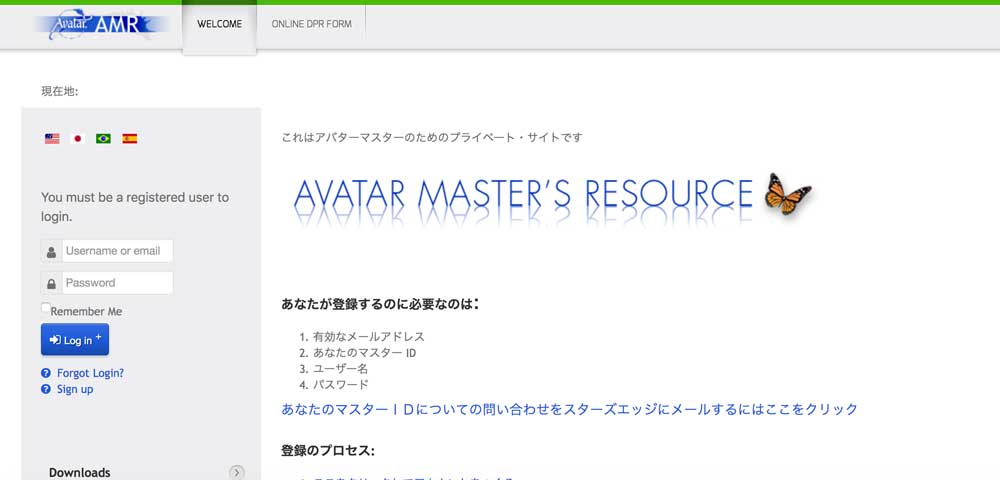Open the Master ID inquiry email link

click(x=570, y=409)
